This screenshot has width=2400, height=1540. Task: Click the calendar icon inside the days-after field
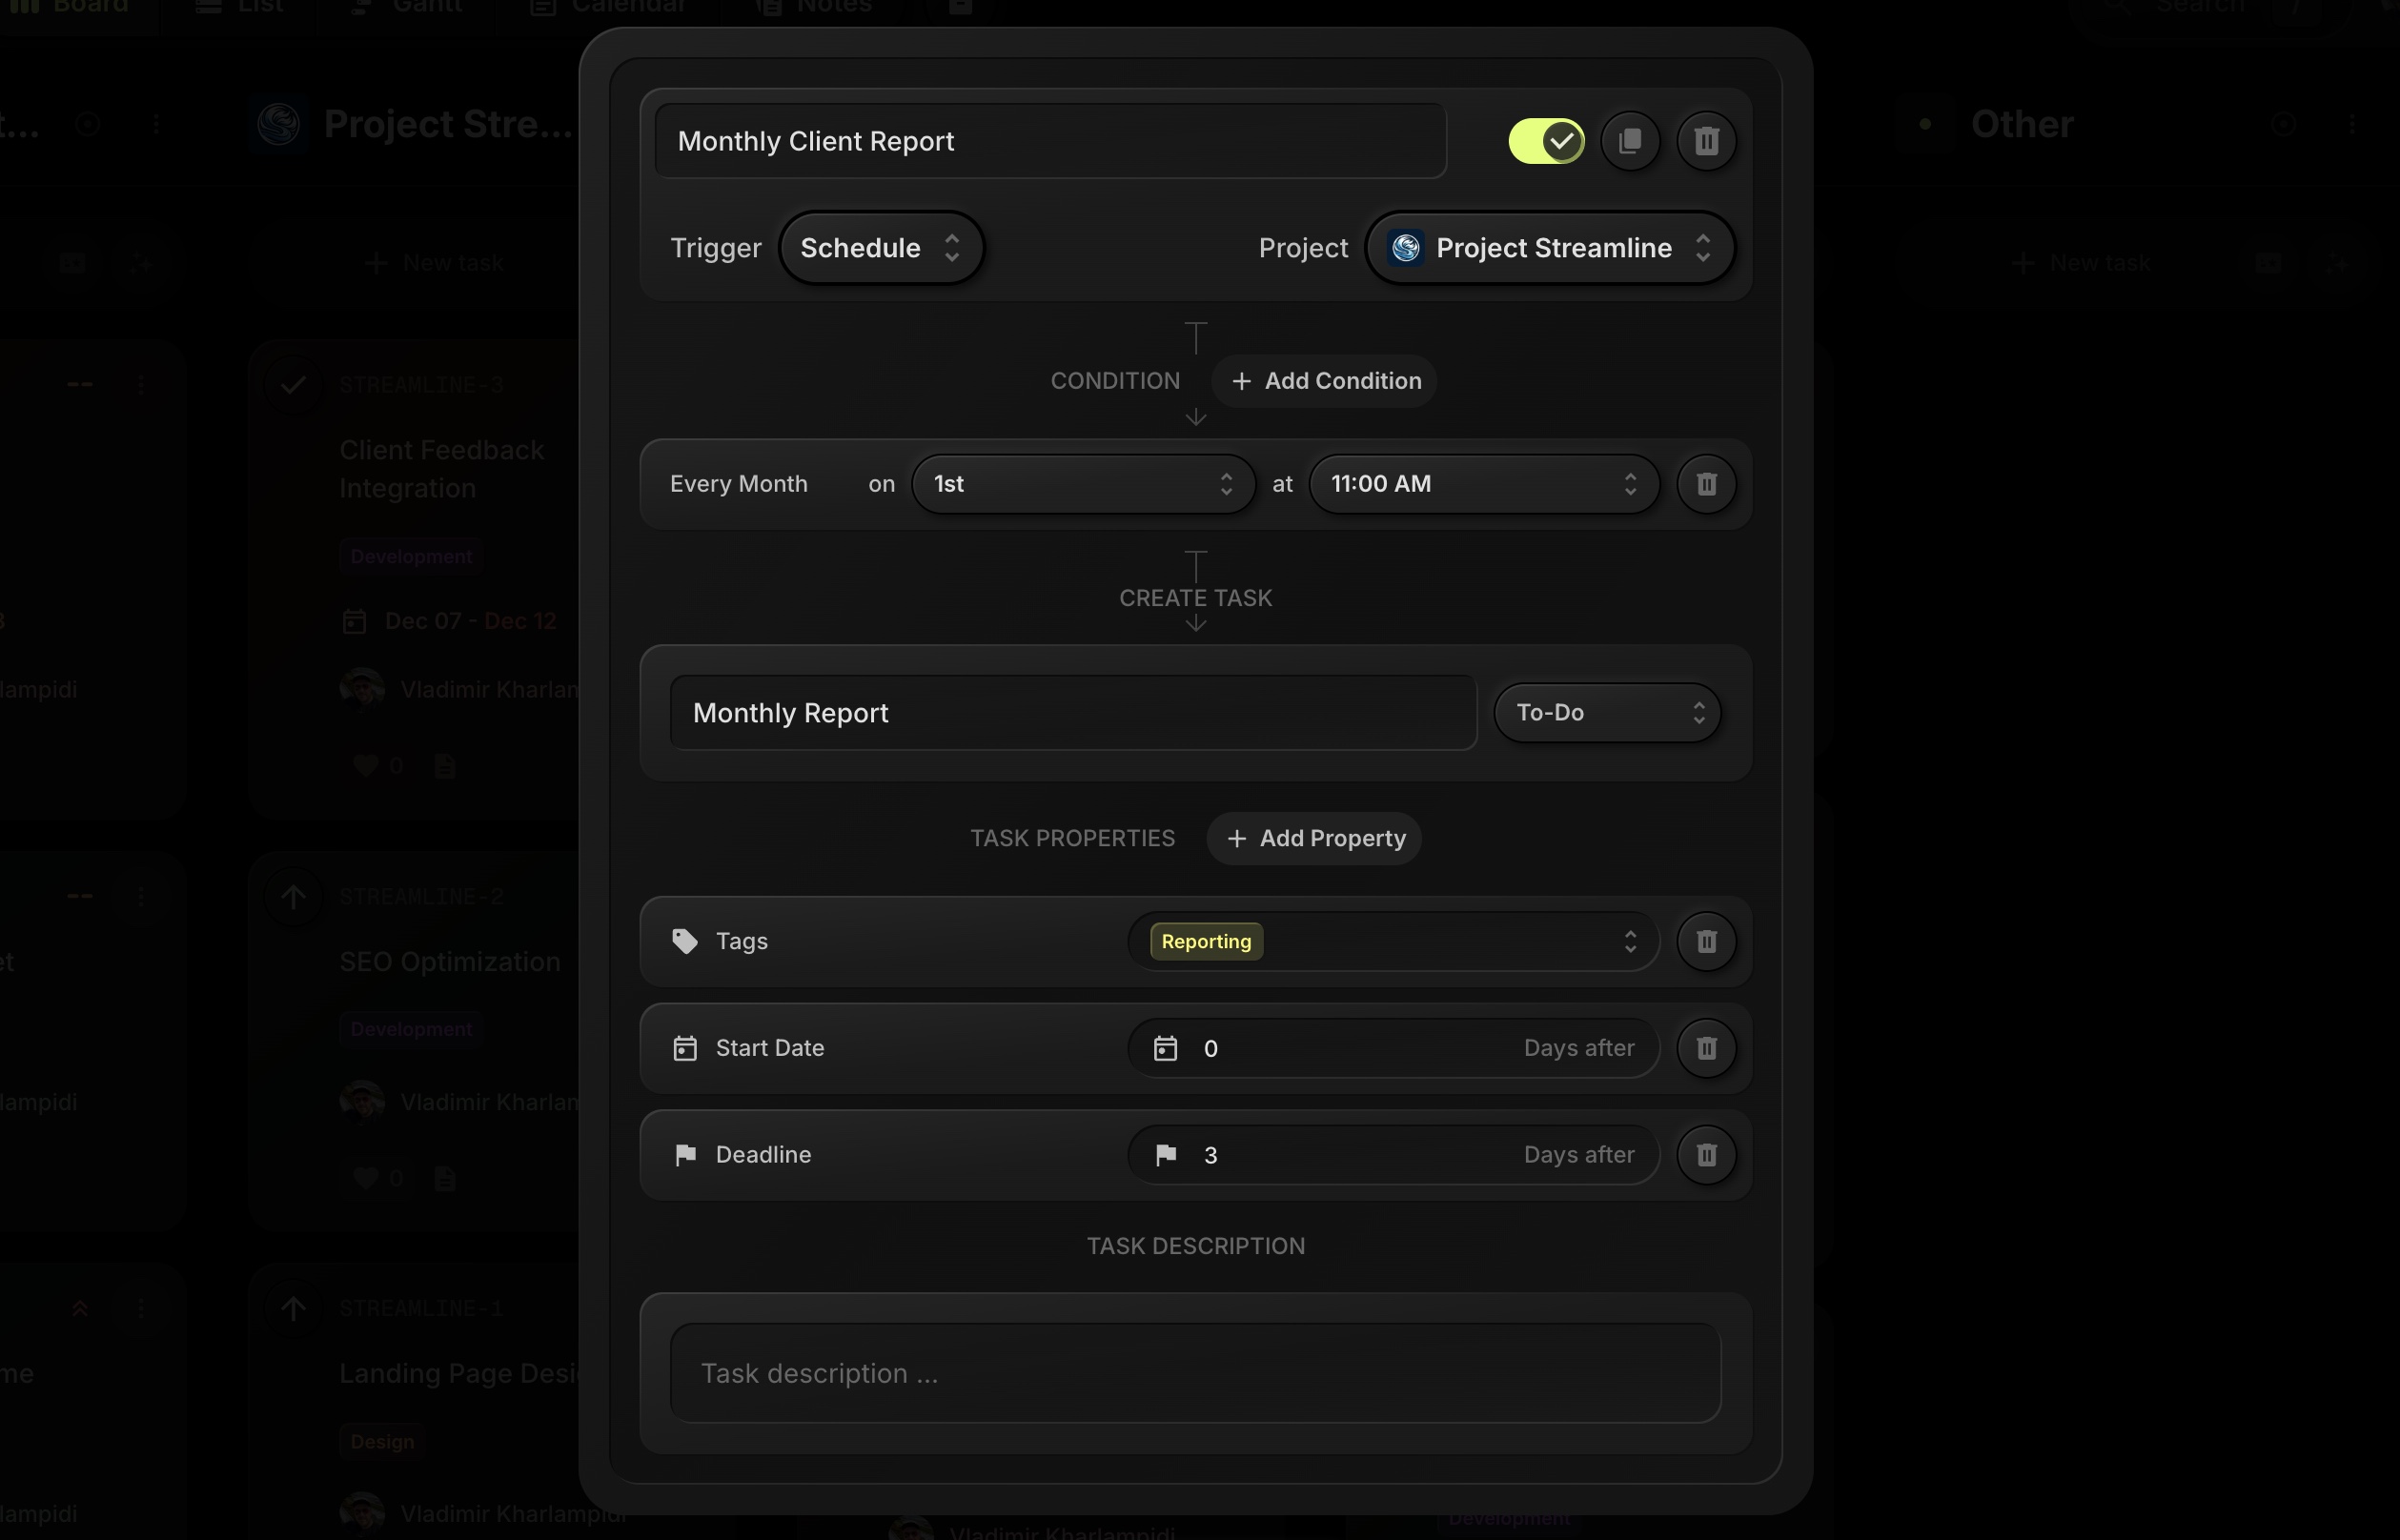coord(1166,1048)
